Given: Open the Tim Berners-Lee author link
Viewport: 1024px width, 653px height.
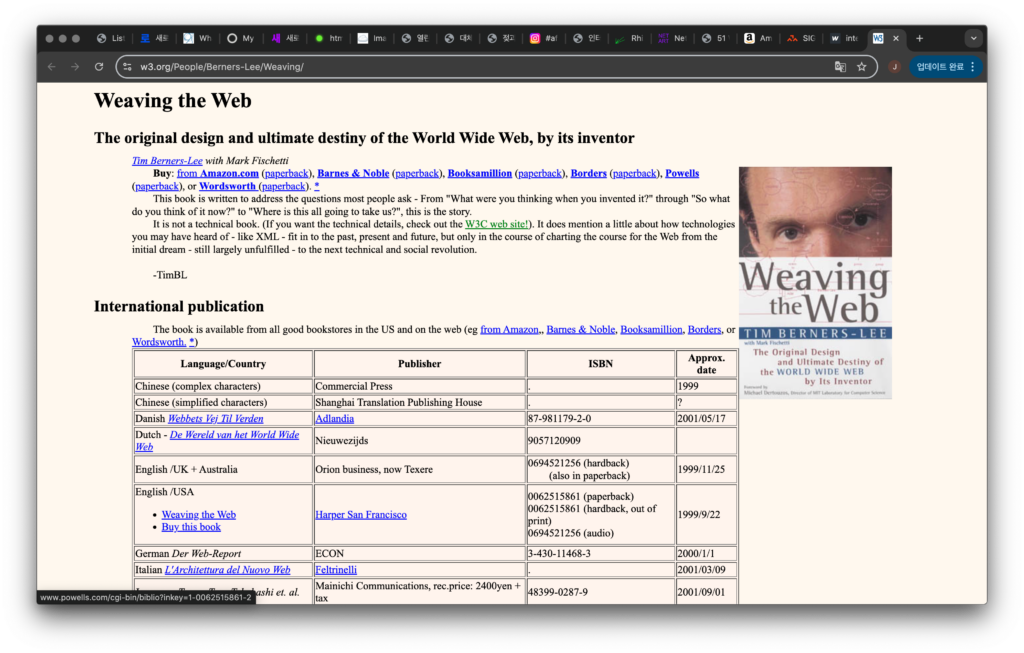Looking at the screenshot, I should pos(167,161).
